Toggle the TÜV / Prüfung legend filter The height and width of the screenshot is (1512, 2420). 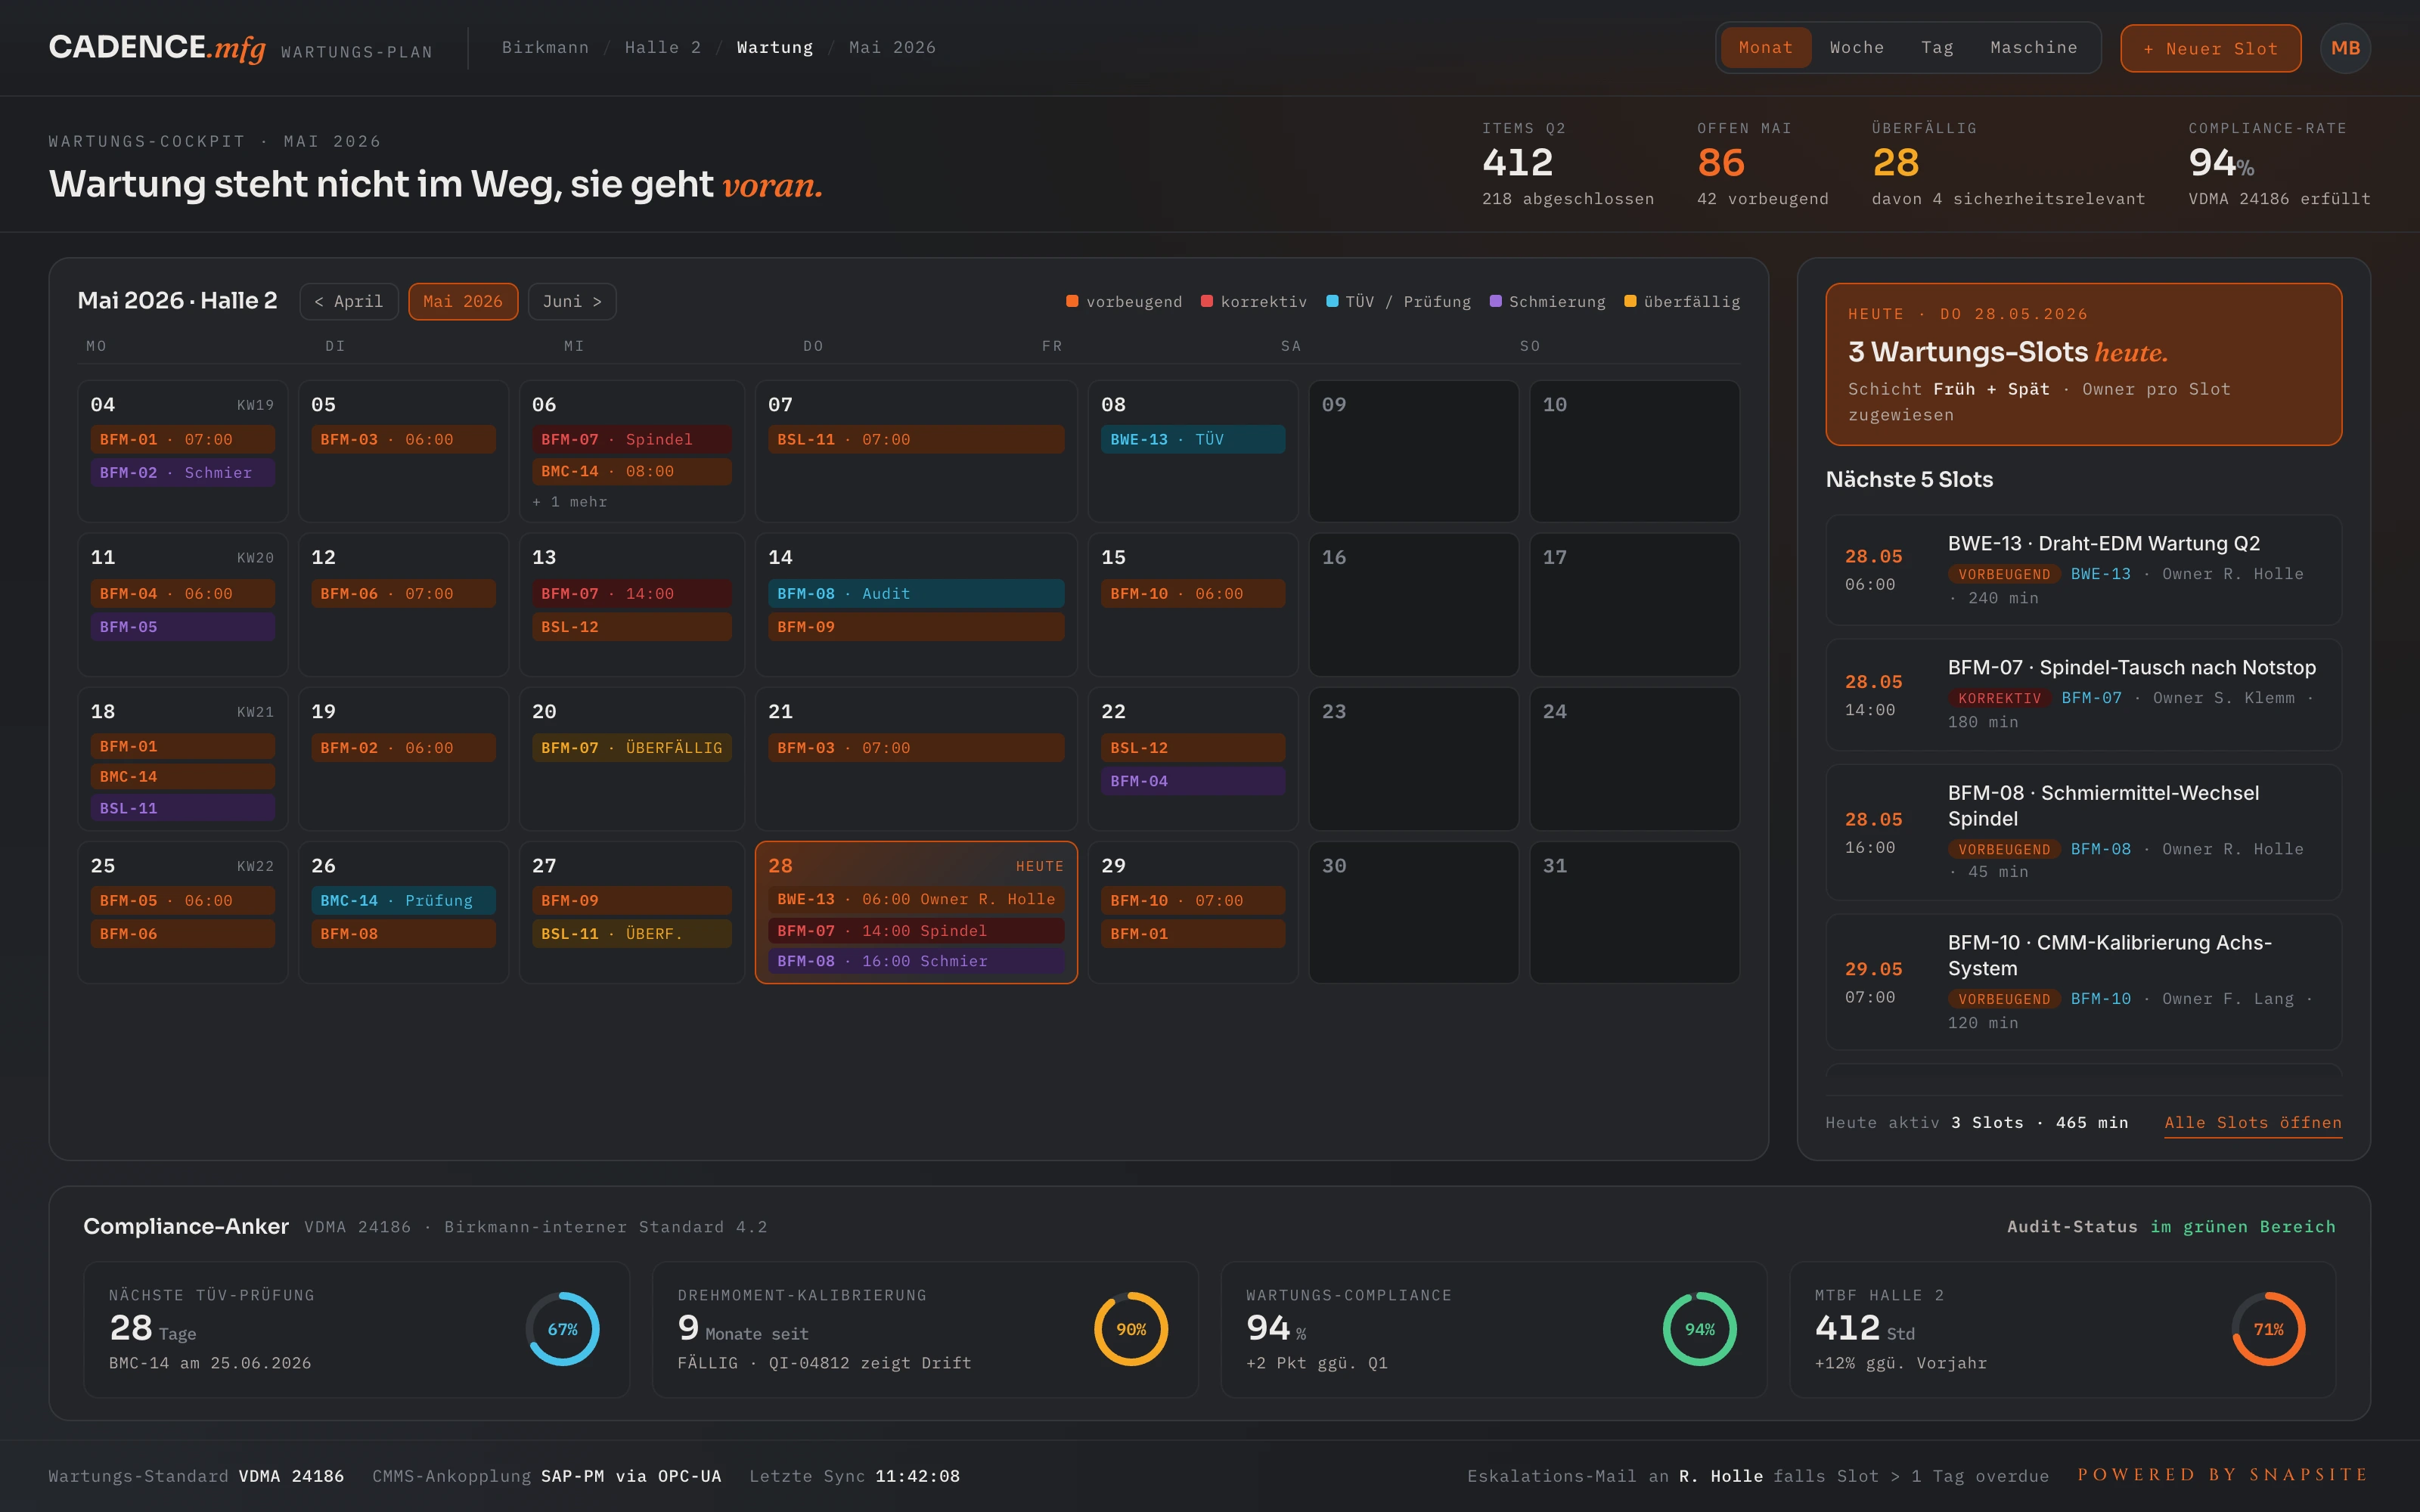coord(1398,301)
